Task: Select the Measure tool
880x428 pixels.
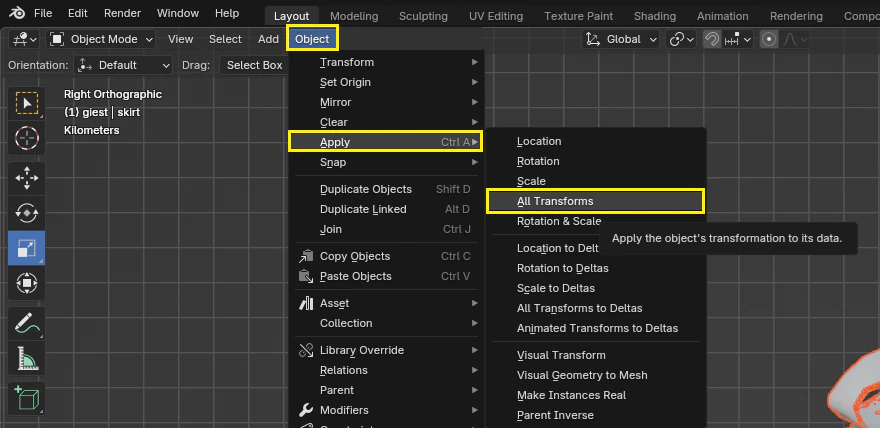Action: (x=27, y=357)
